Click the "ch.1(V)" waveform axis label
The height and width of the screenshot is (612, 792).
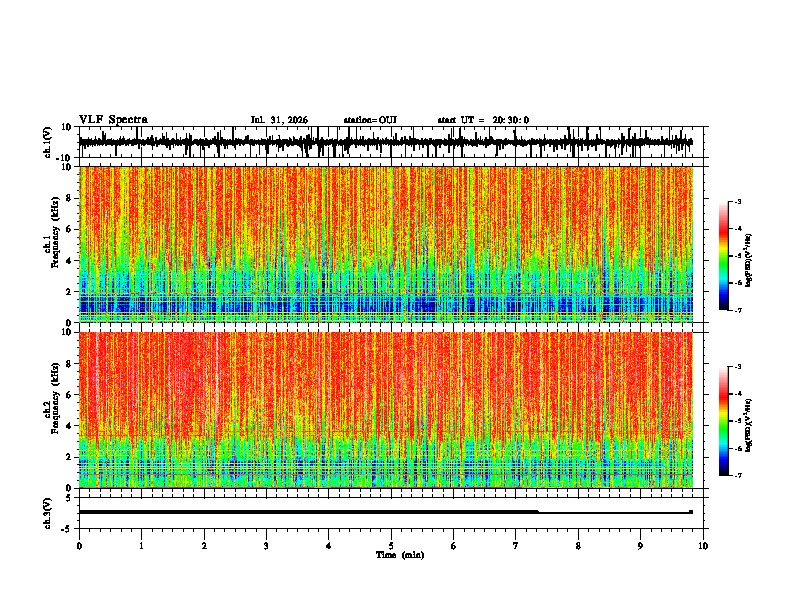point(47,142)
